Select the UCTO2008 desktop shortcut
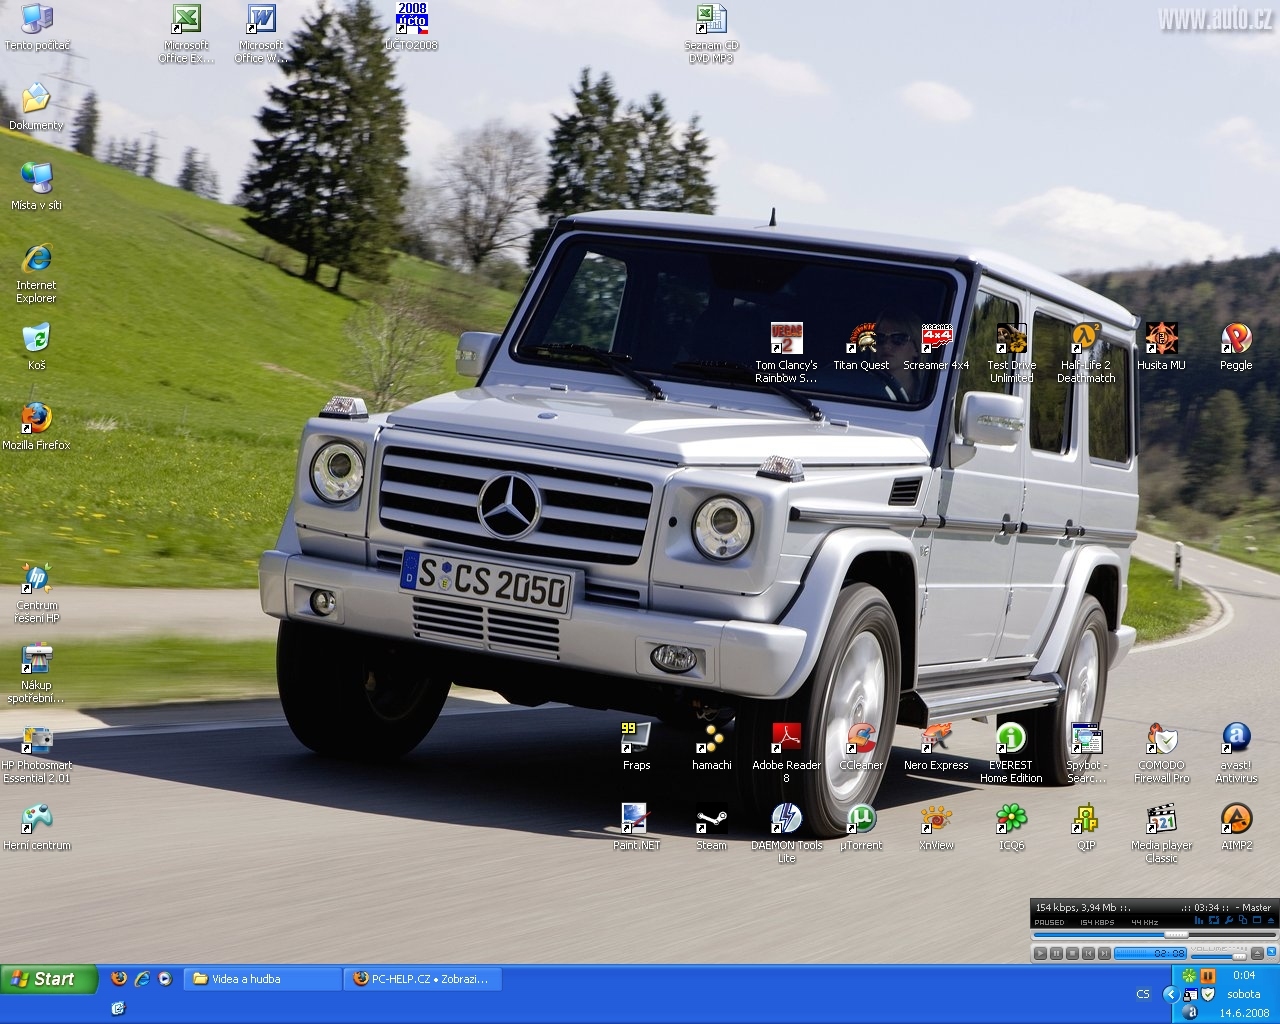Image resolution: width=1280 pixels, height=1024 pixels. [x=411, y=28]
